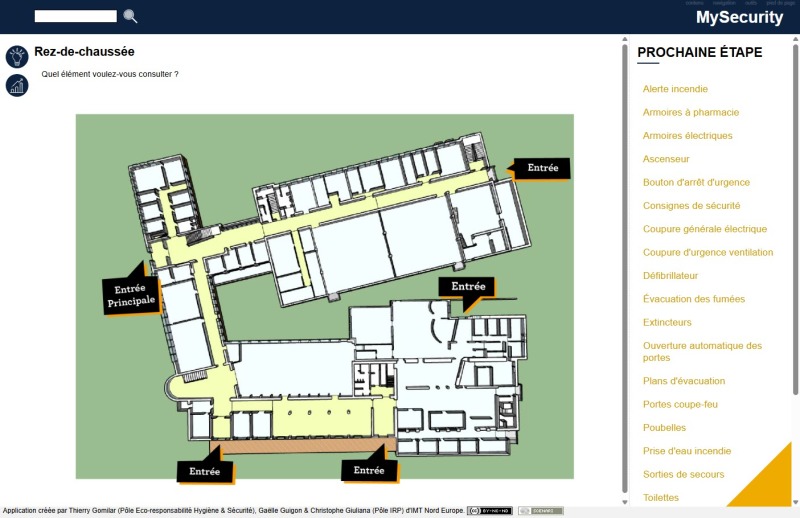Click the Creative Commons BY-NC-ND badge
800x518 pixels.
pos(489,511)
